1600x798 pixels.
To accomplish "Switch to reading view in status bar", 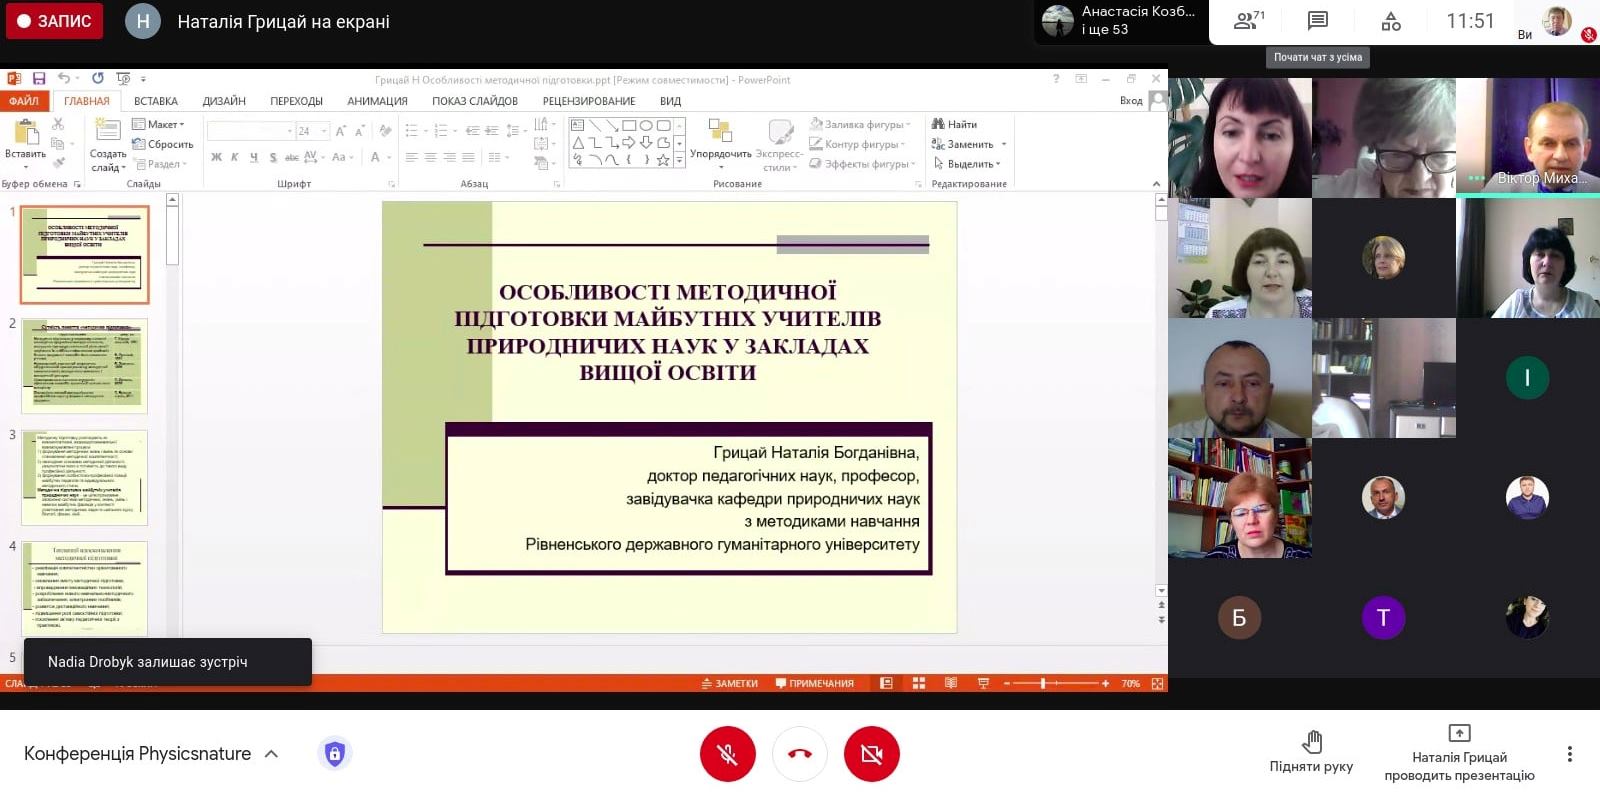I will pos(951,683).
